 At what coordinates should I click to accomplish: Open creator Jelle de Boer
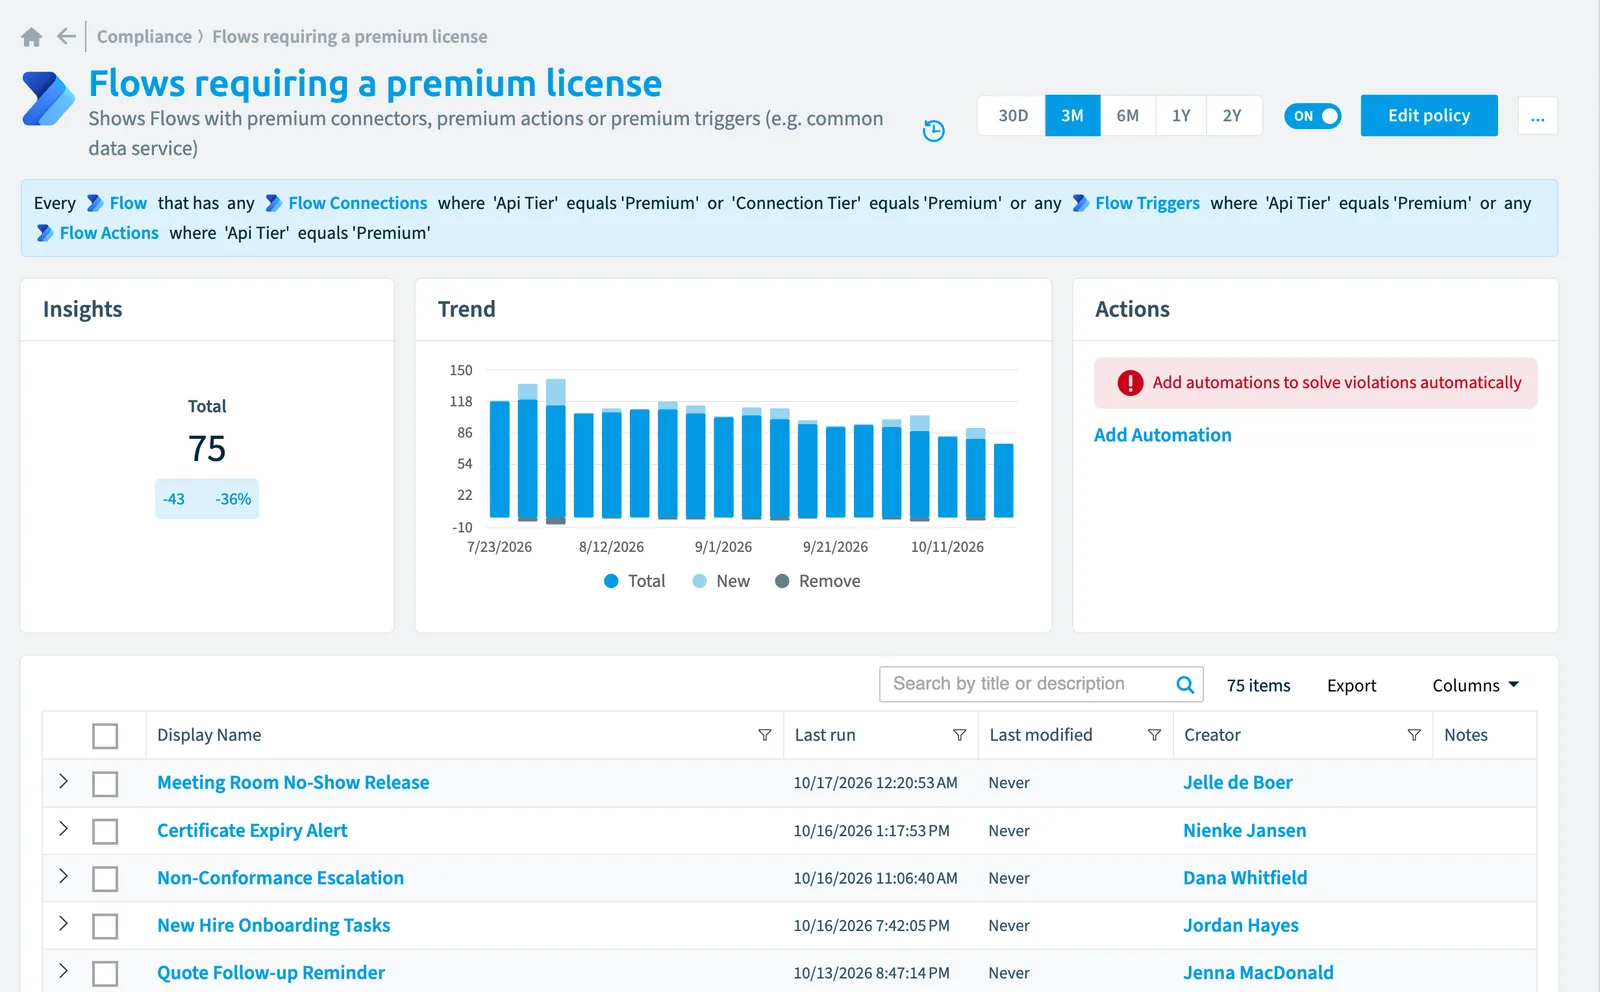[x=1238, y=783]
